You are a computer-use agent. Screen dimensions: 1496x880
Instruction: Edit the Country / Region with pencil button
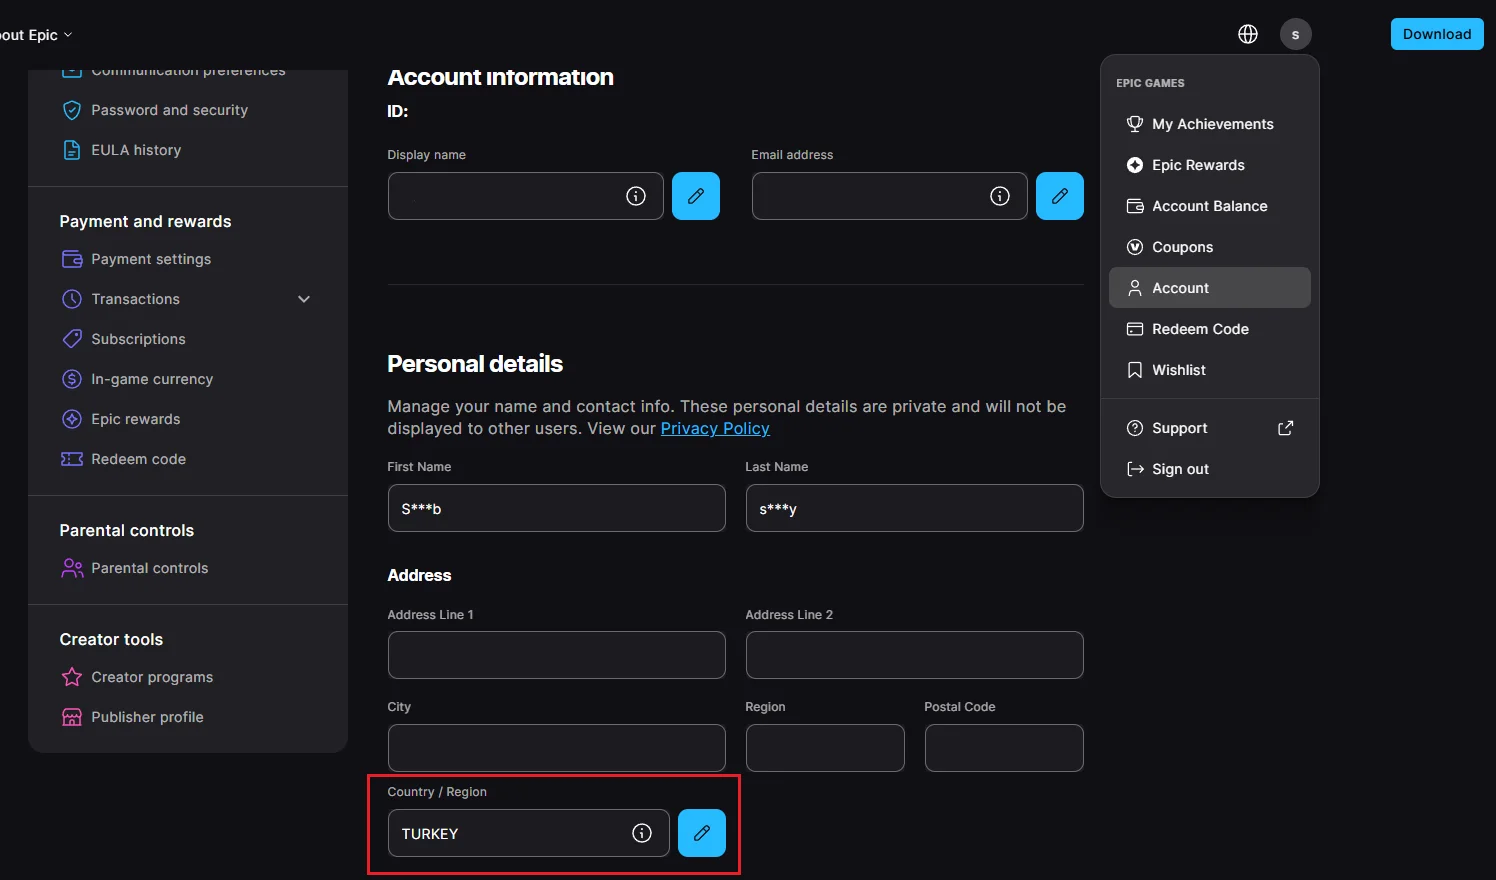pos(701,833)
